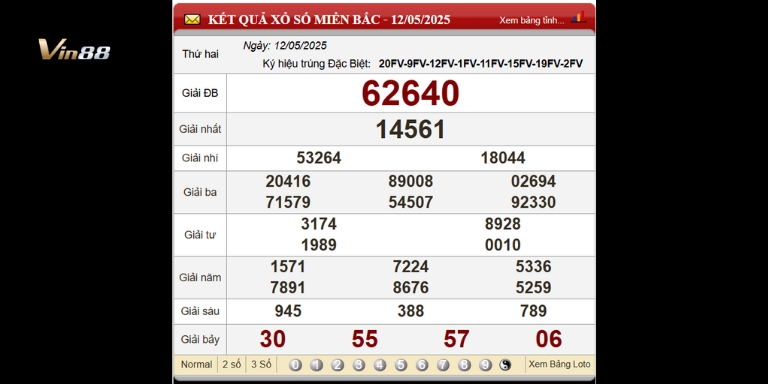Click seventh prize number 06
Image resolution: width=768 pixels, height=384 pixels.
point(549,339)
